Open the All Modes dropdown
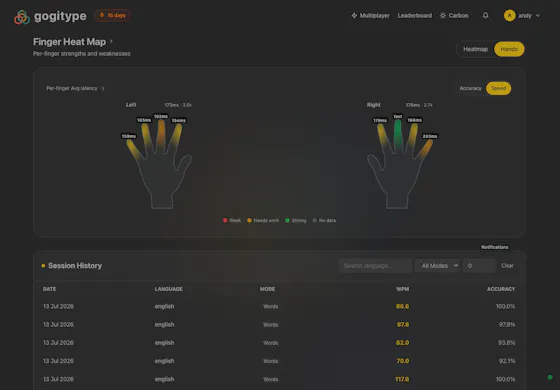The image size is (560, 390). [438, 266]
